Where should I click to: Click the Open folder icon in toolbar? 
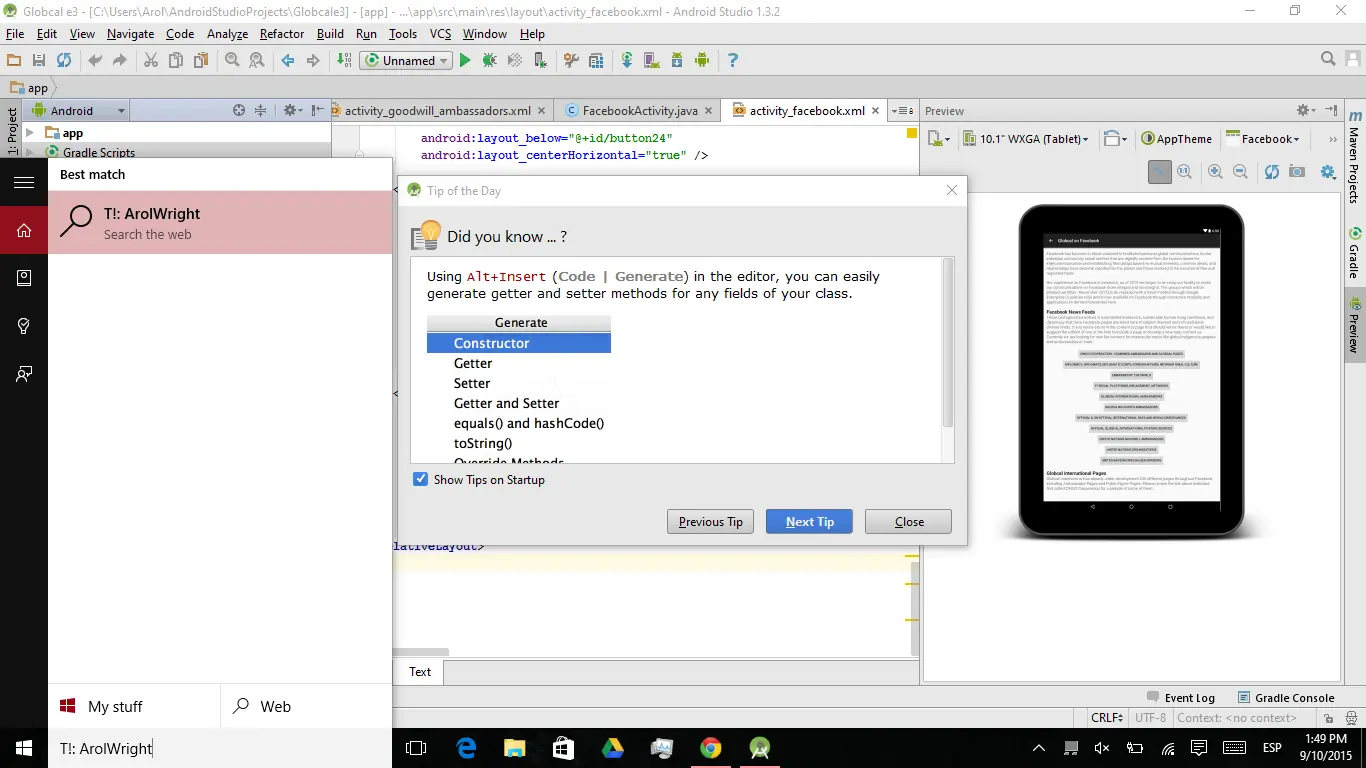click(14, 61)
